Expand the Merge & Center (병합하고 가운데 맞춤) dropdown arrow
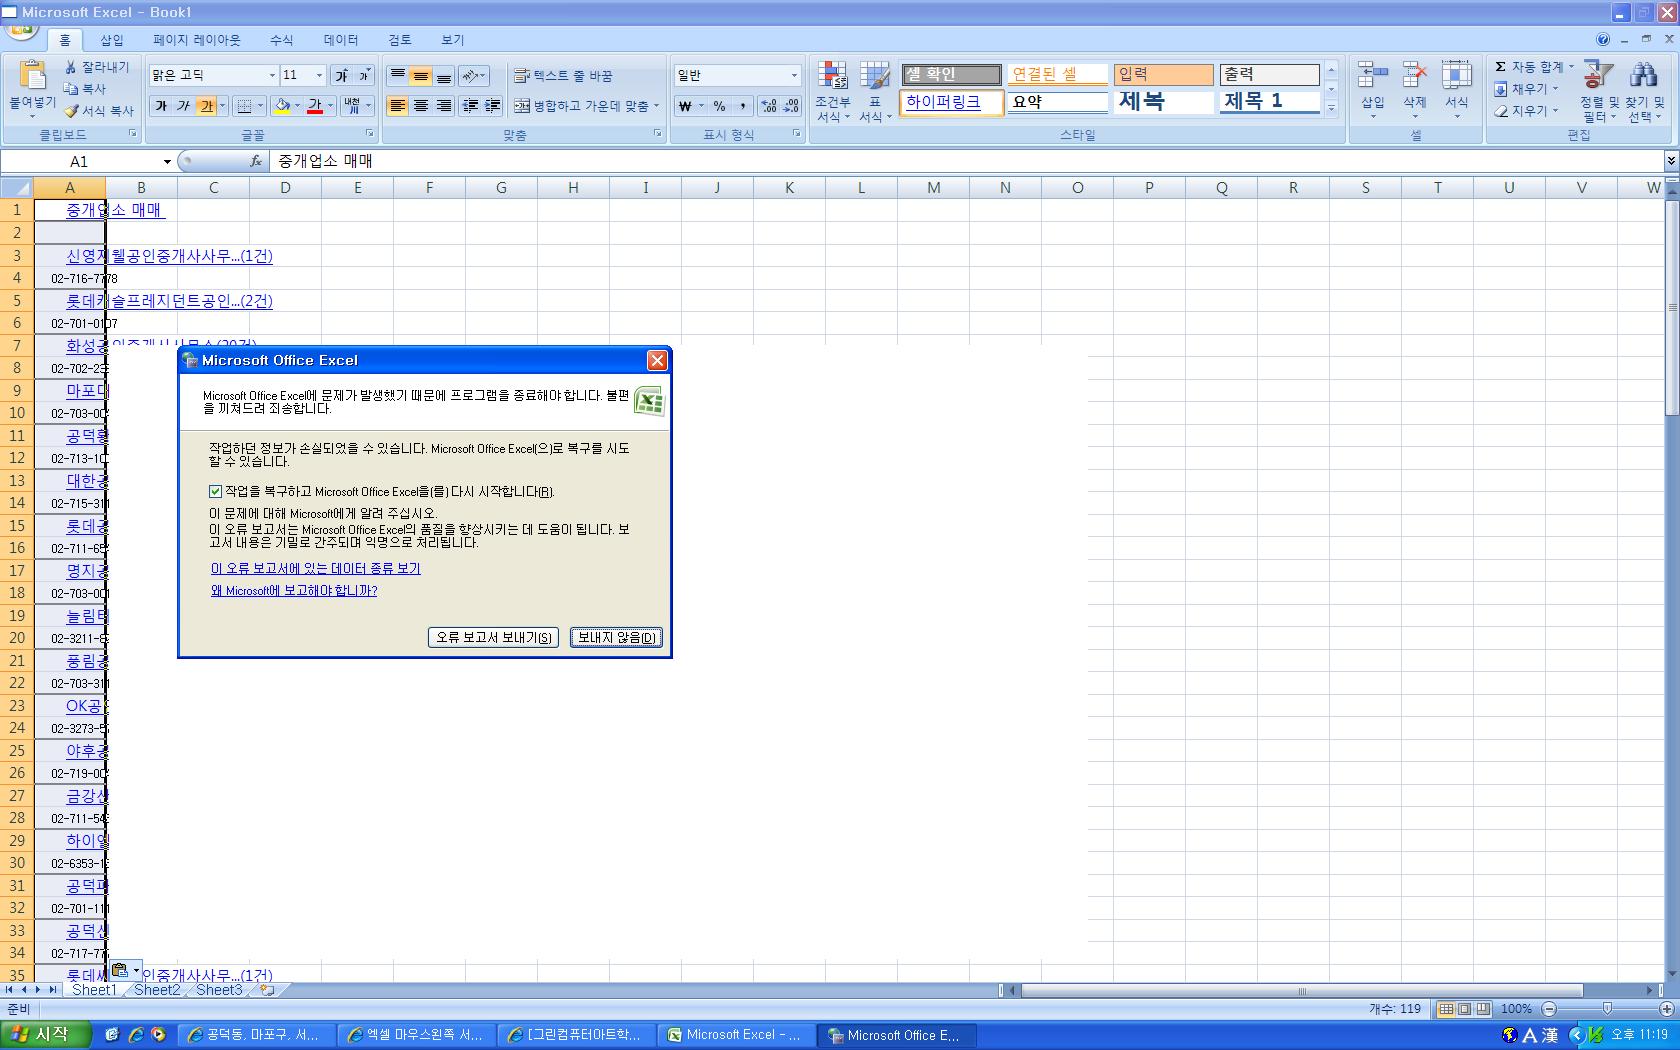Screen dimensions: 1680x1050 [656, 106]
